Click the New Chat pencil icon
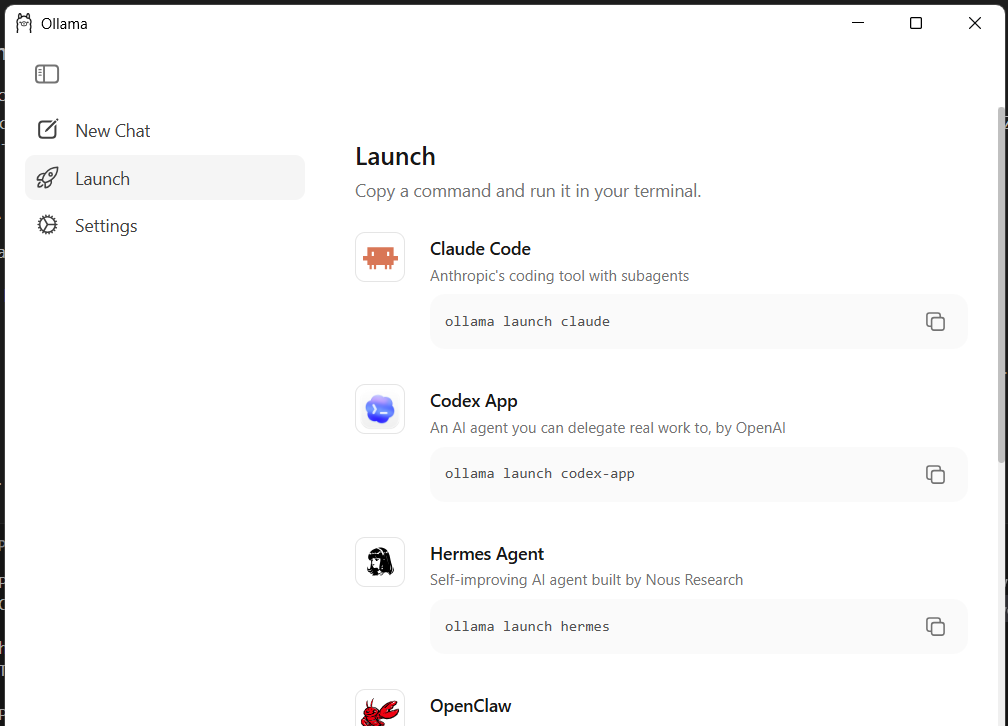The width and height of the screenshot is (1008, 726). [48, 130]
